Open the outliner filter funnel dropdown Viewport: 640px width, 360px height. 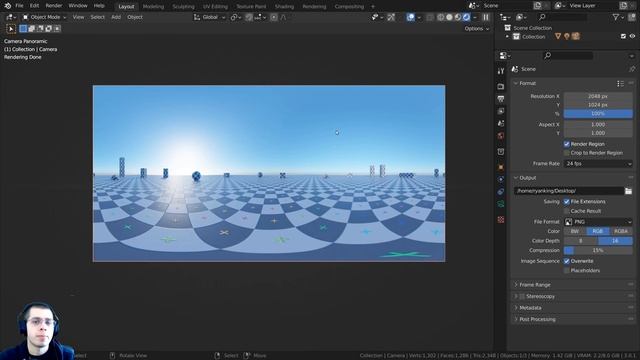[618, 17]
